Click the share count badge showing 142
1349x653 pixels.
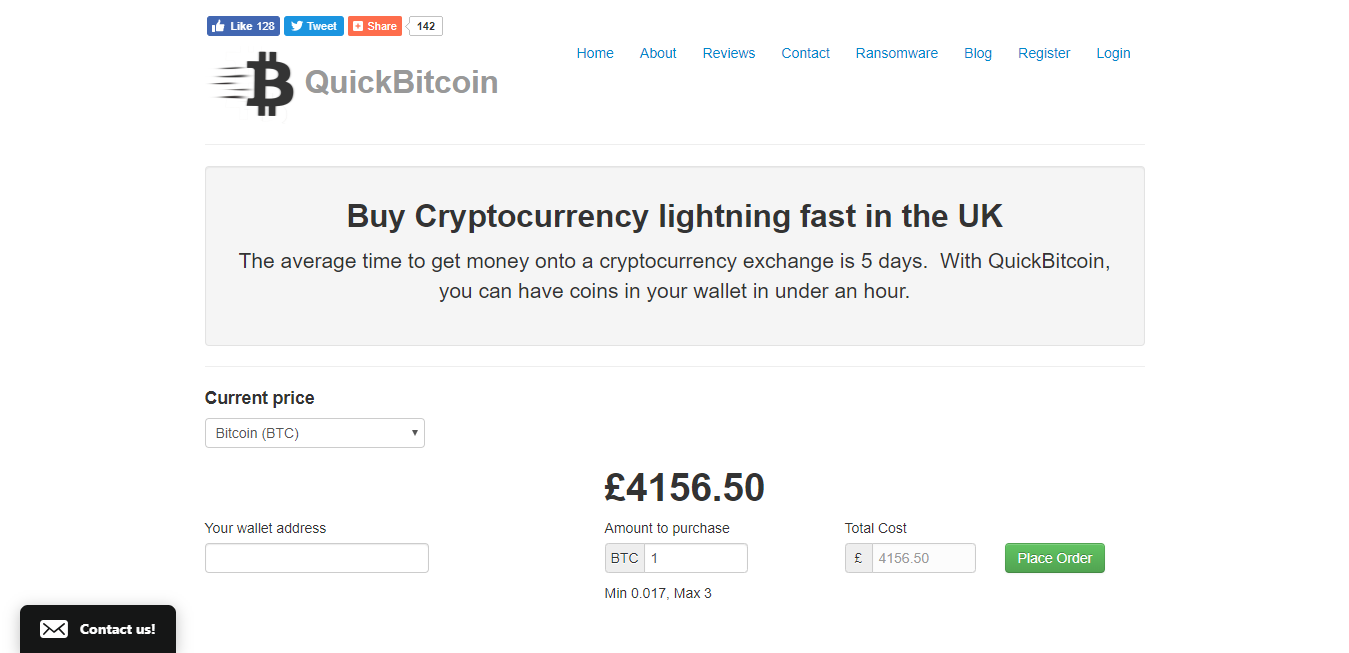pyautogui.click(x=424, y=25)
